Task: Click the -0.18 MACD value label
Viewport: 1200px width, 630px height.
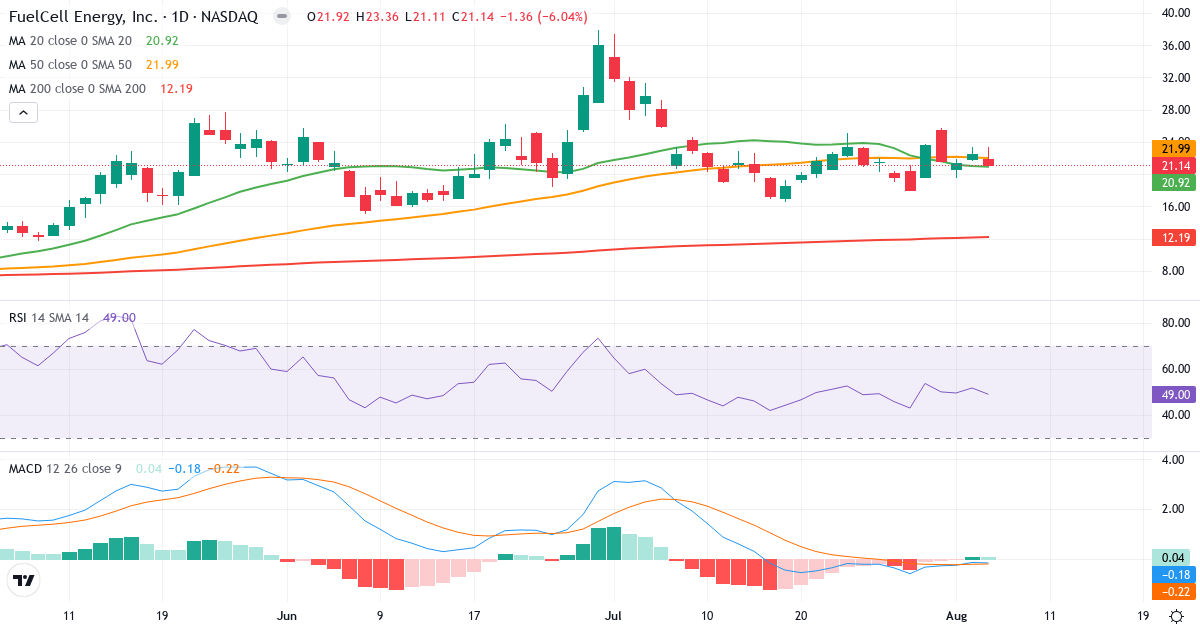Action: [x=1174, y=574]
